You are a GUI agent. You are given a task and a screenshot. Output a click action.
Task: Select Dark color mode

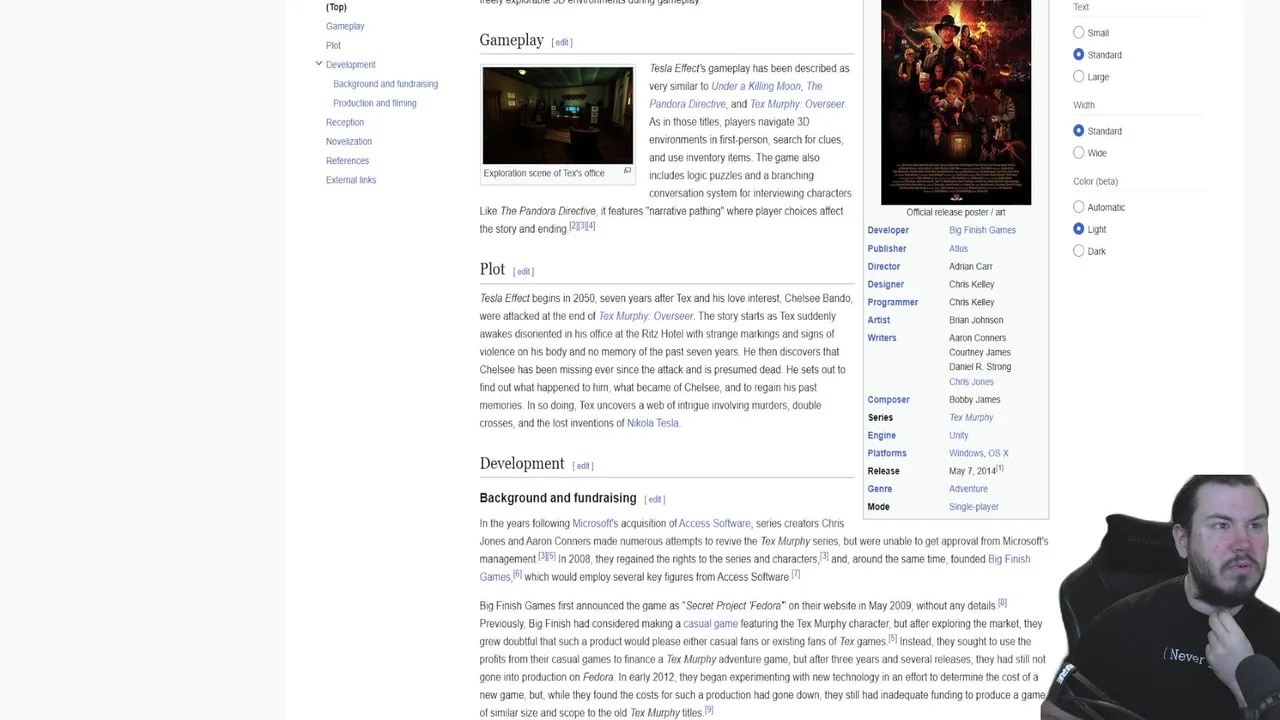[x=1078, y=251]
